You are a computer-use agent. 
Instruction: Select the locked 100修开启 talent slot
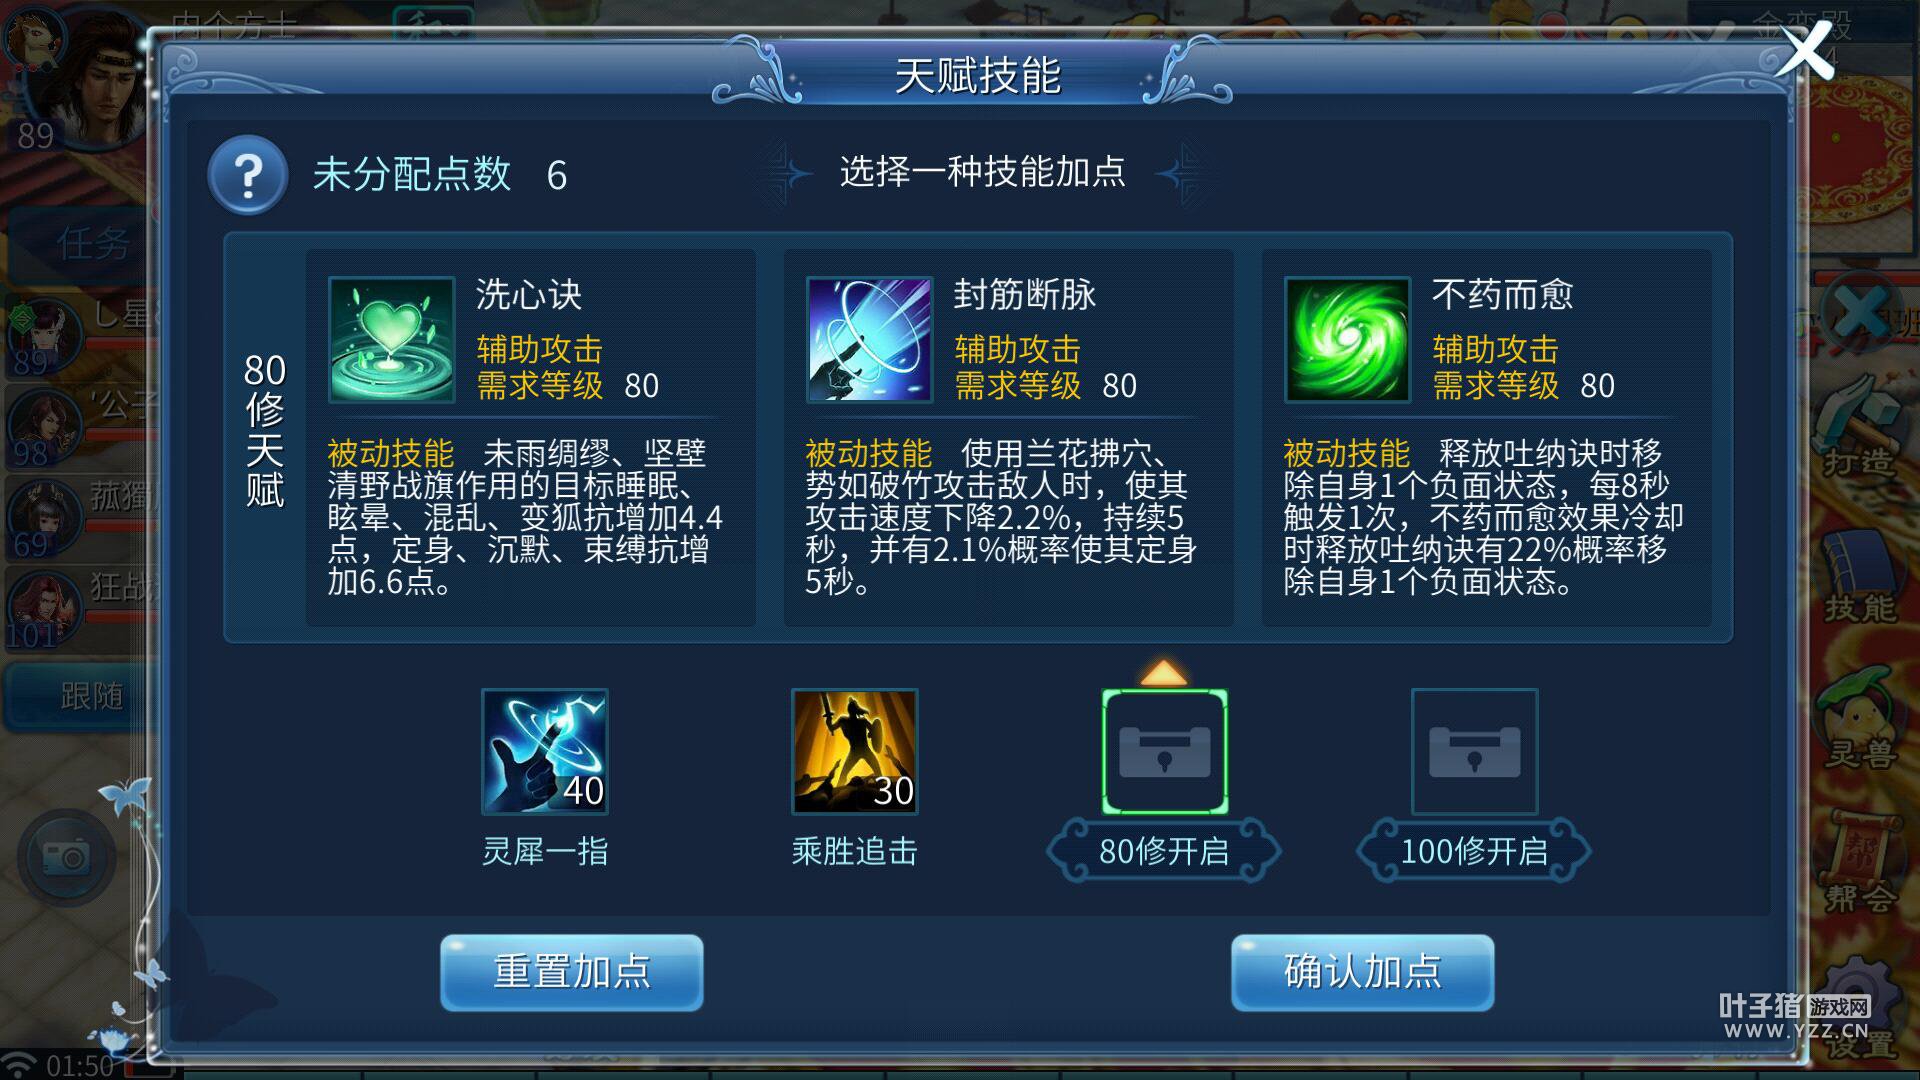(x=1475, y=752)
